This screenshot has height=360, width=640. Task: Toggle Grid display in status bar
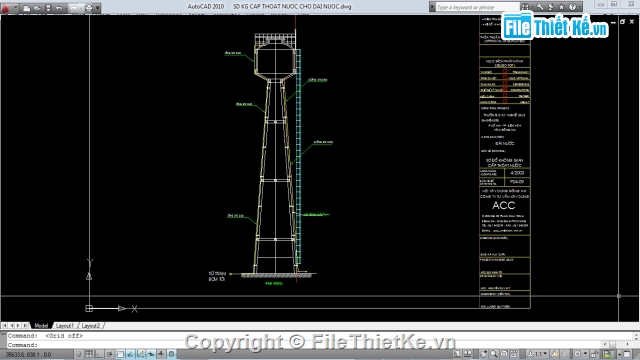pos(89,354)
